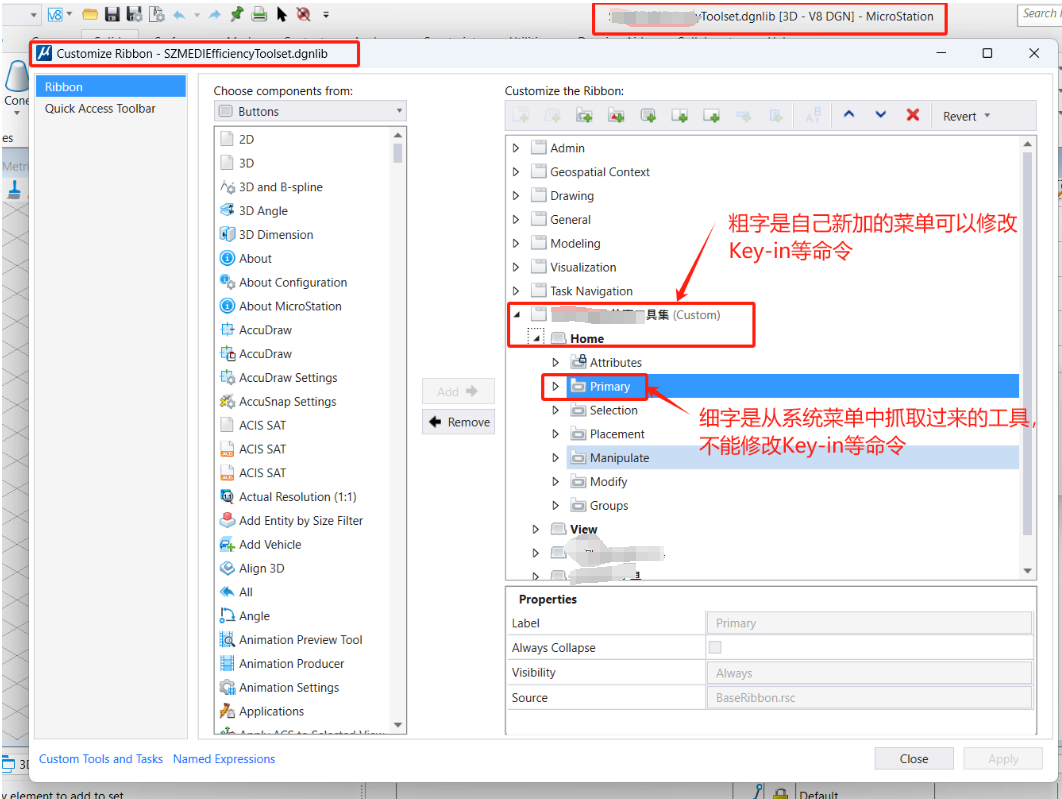
Task: Click the Source field showing BaseRibbon.rsc
Action: (x=869, y=697)
